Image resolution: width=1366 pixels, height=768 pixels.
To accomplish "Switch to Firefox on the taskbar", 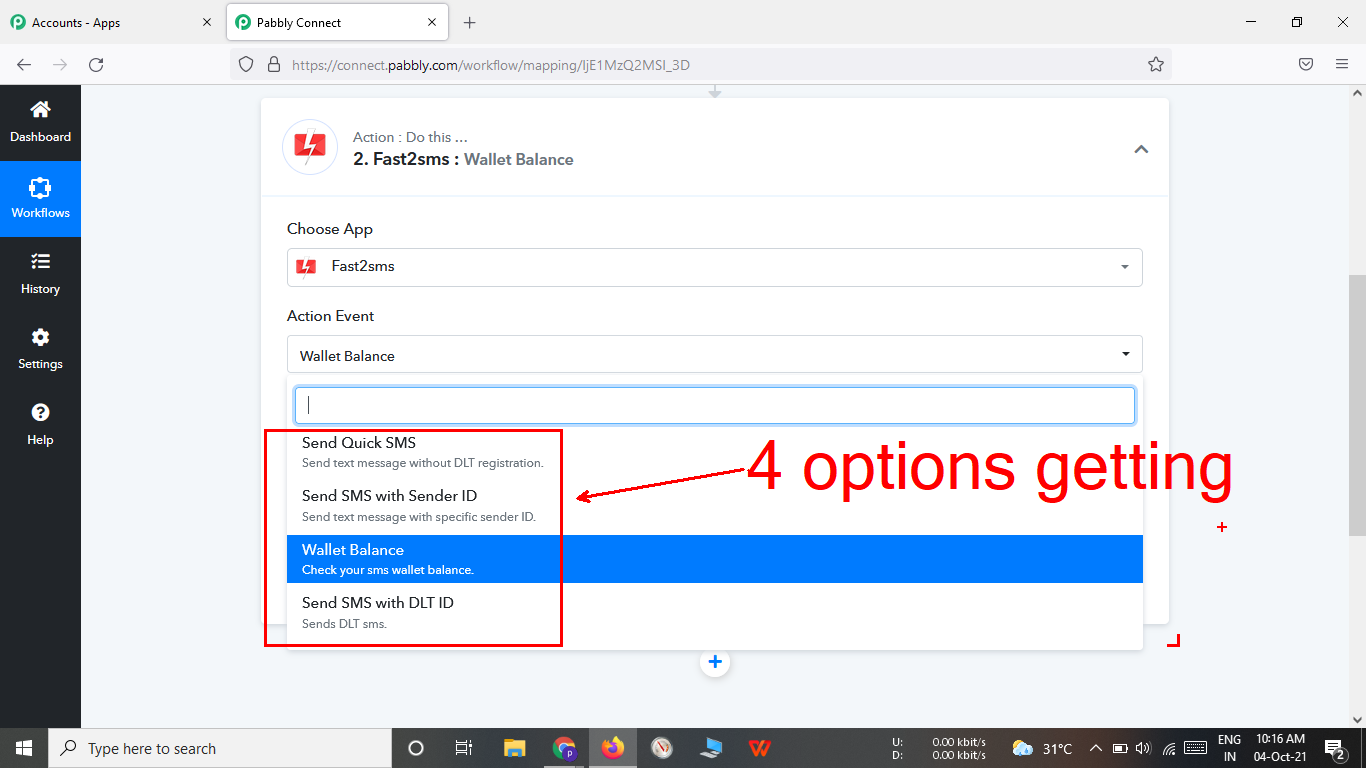I will point(612,748).
